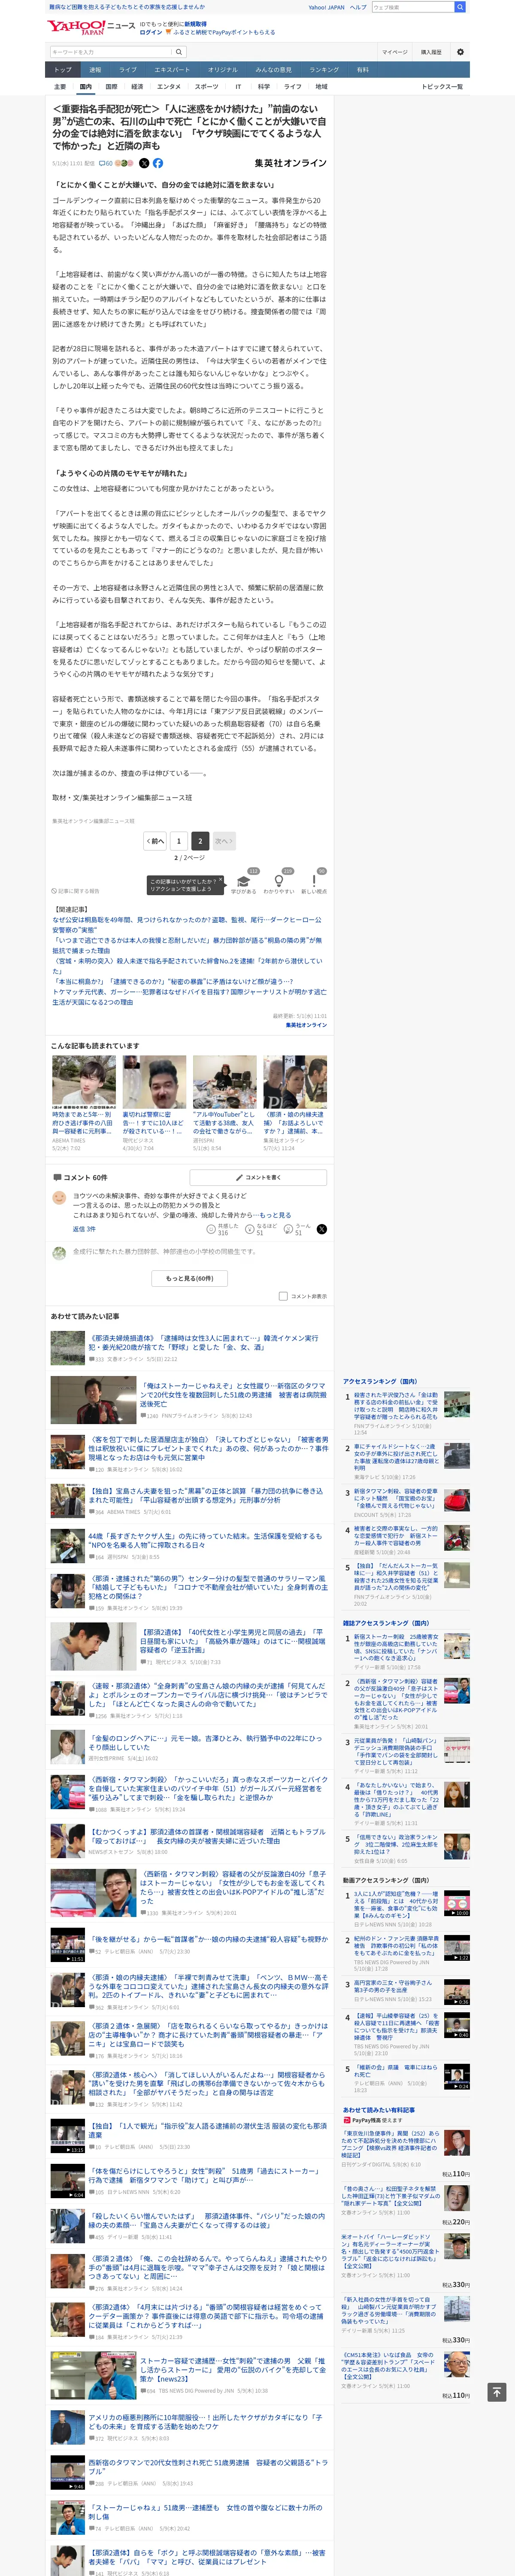Screen dimensions: 515x2576
Task: Share the top comment on X
Action: [321, 1229]
